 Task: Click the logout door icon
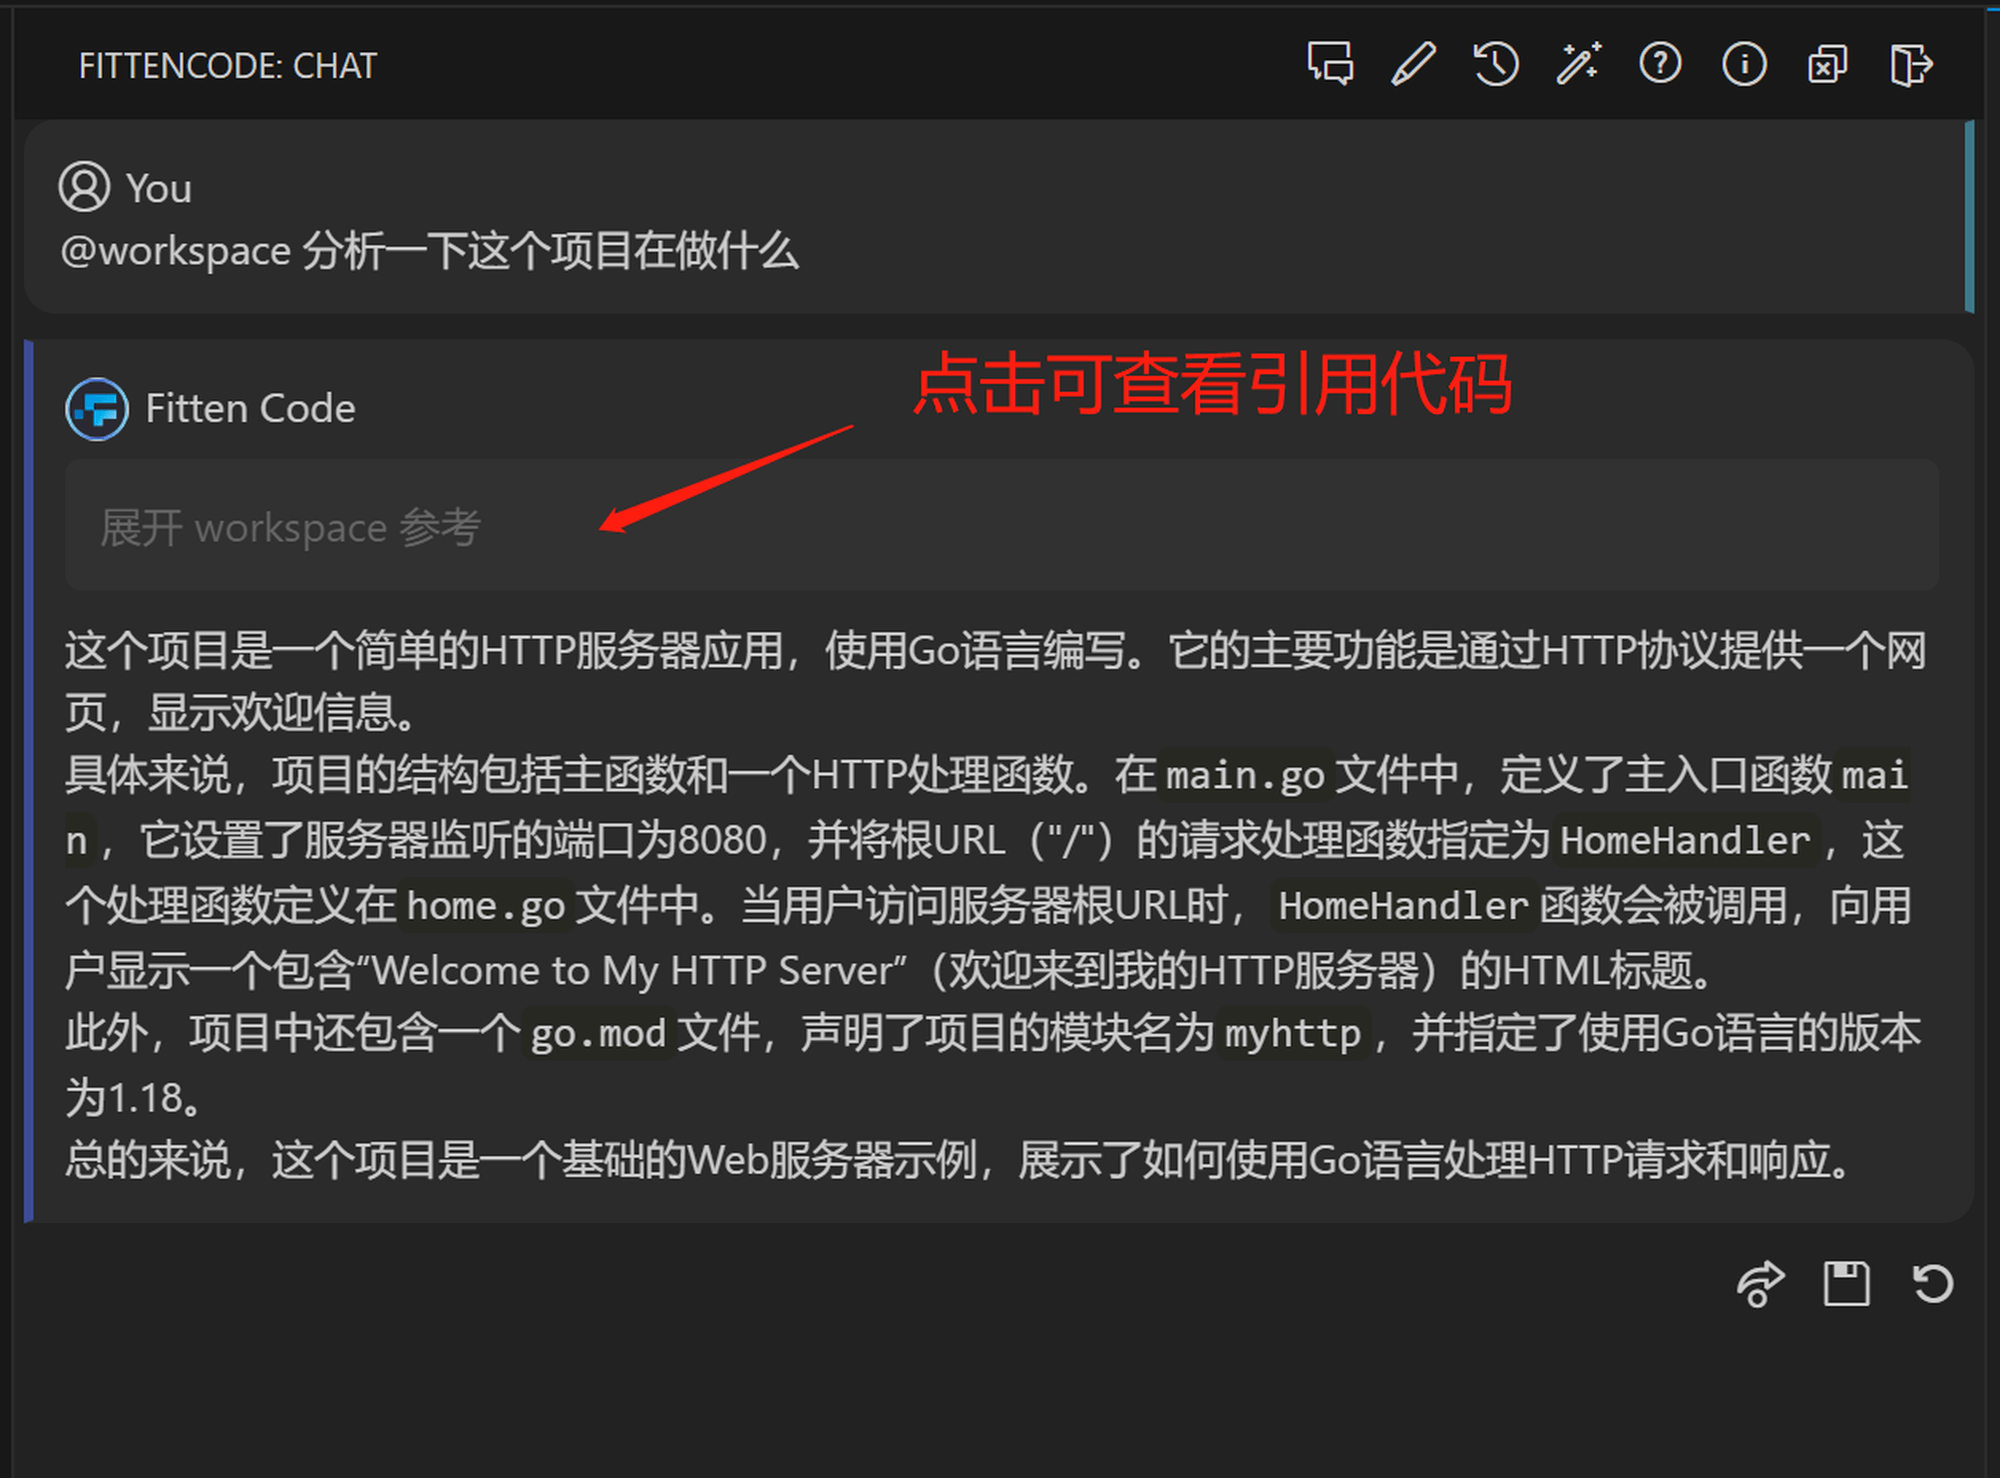tap(1910, 65)
